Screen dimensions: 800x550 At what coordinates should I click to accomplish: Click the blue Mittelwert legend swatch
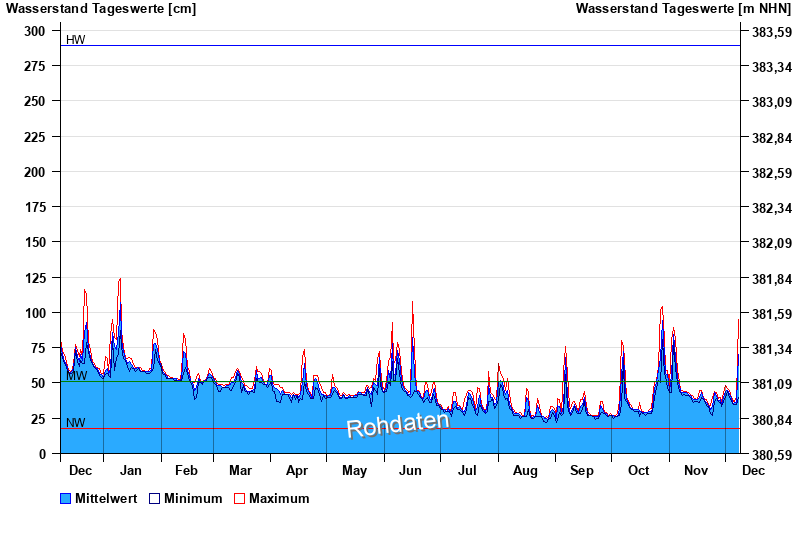coord(66,498)
